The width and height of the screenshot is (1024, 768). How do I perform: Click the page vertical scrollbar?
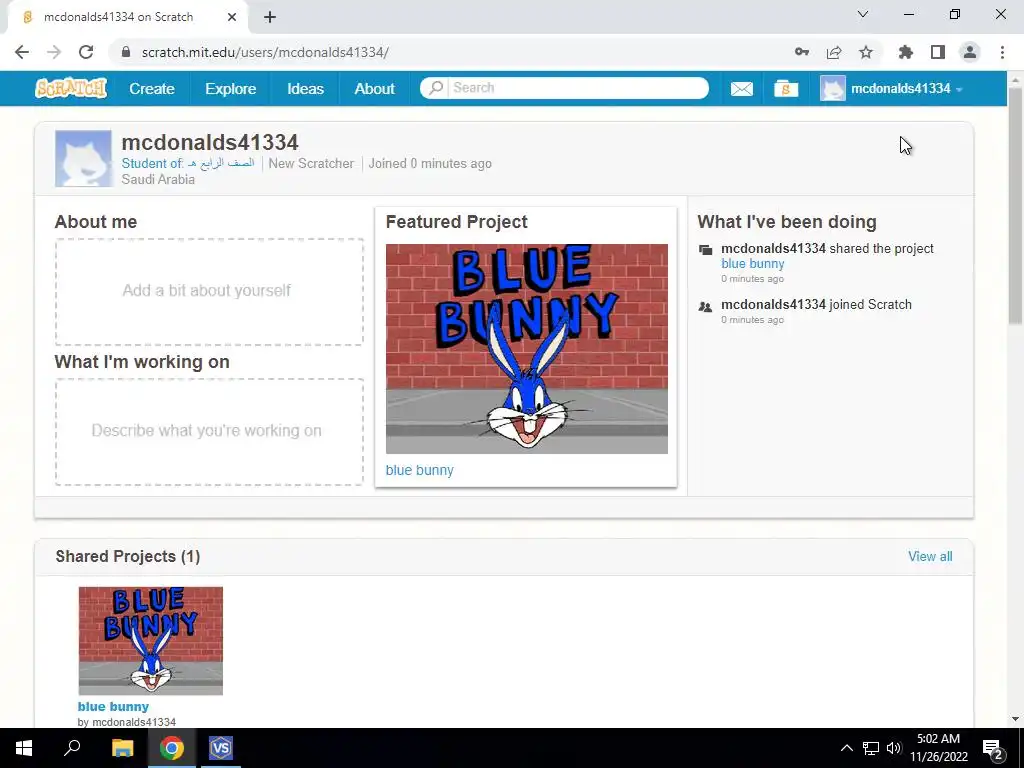coord(1015,204)
